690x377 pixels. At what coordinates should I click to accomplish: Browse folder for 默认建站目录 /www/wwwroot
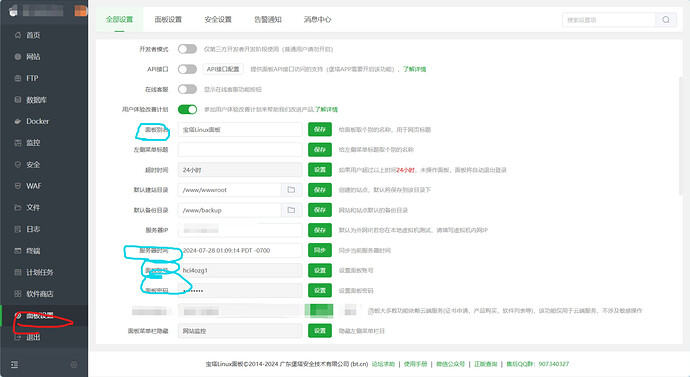pyautogui.click(x=291, y=190)
